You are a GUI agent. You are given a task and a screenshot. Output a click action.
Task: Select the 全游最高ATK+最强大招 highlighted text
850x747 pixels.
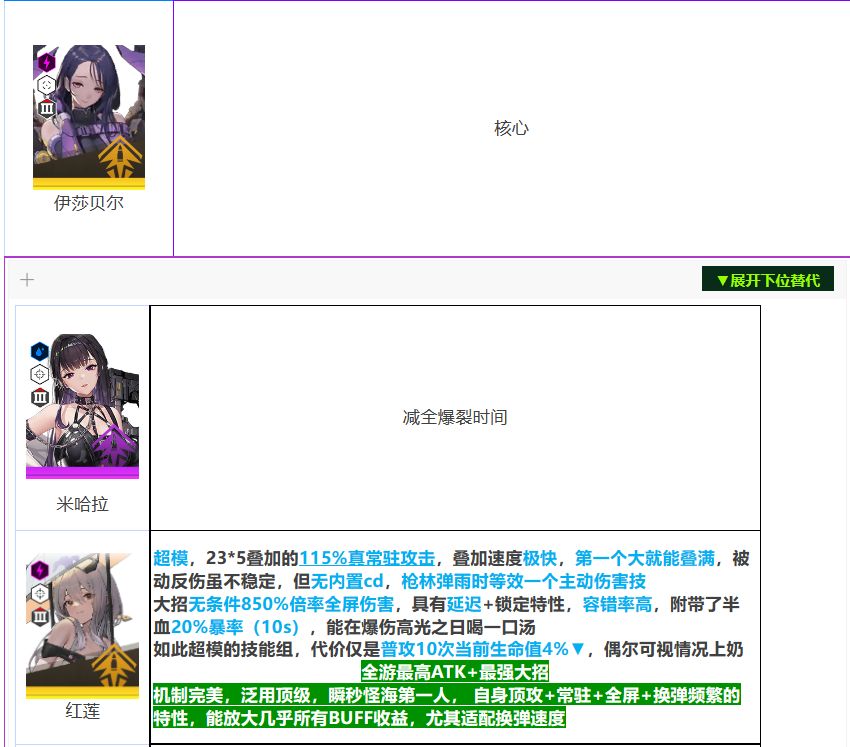(455, 672)
